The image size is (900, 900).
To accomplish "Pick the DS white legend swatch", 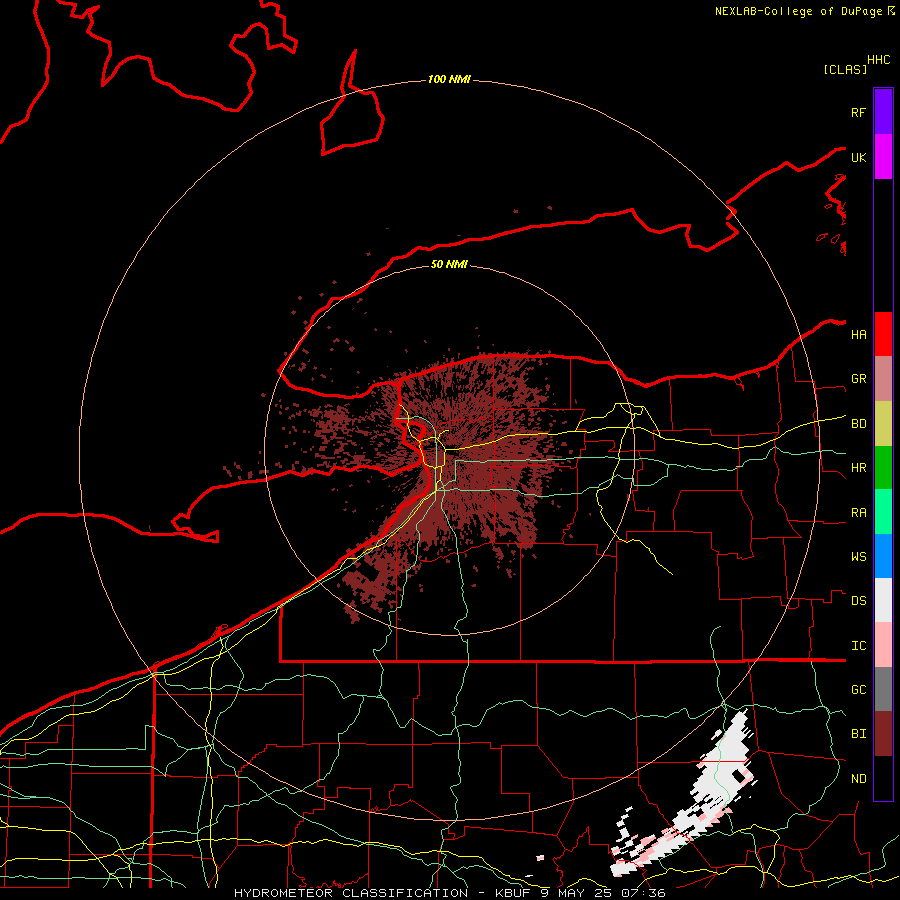I will pos(883,600).
